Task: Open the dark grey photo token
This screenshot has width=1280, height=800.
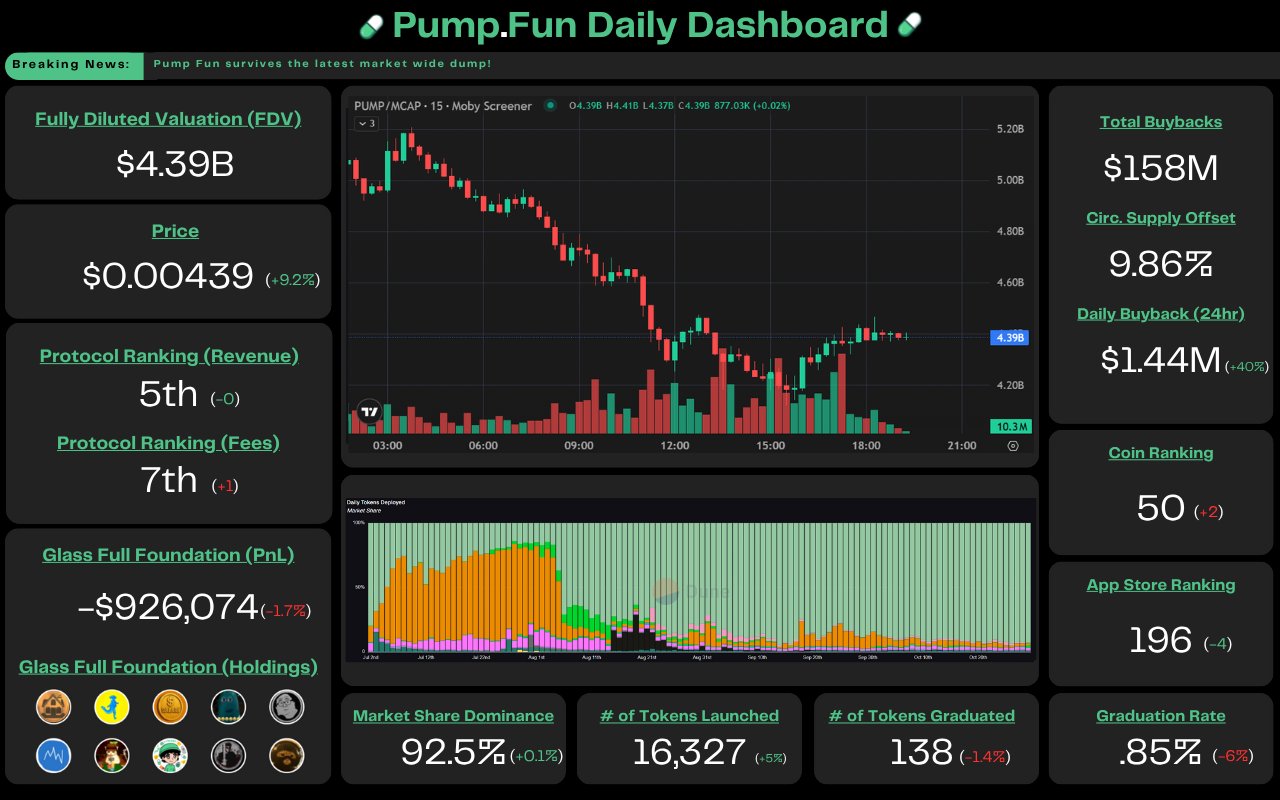Action: [x=229, y=755]
